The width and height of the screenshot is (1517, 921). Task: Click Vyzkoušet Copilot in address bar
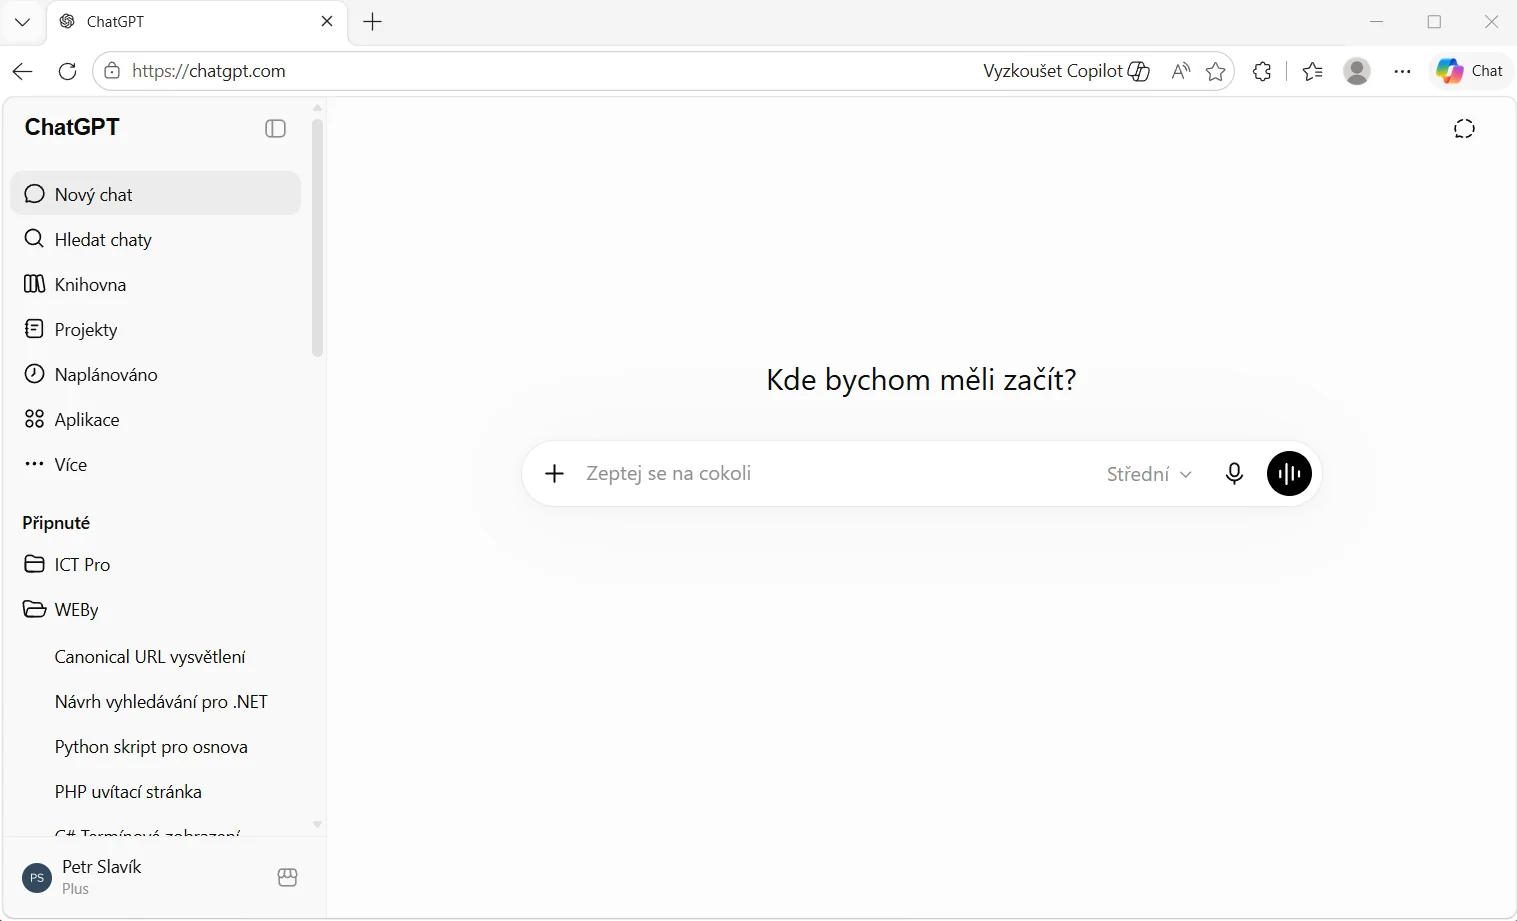pos(1066,71)
